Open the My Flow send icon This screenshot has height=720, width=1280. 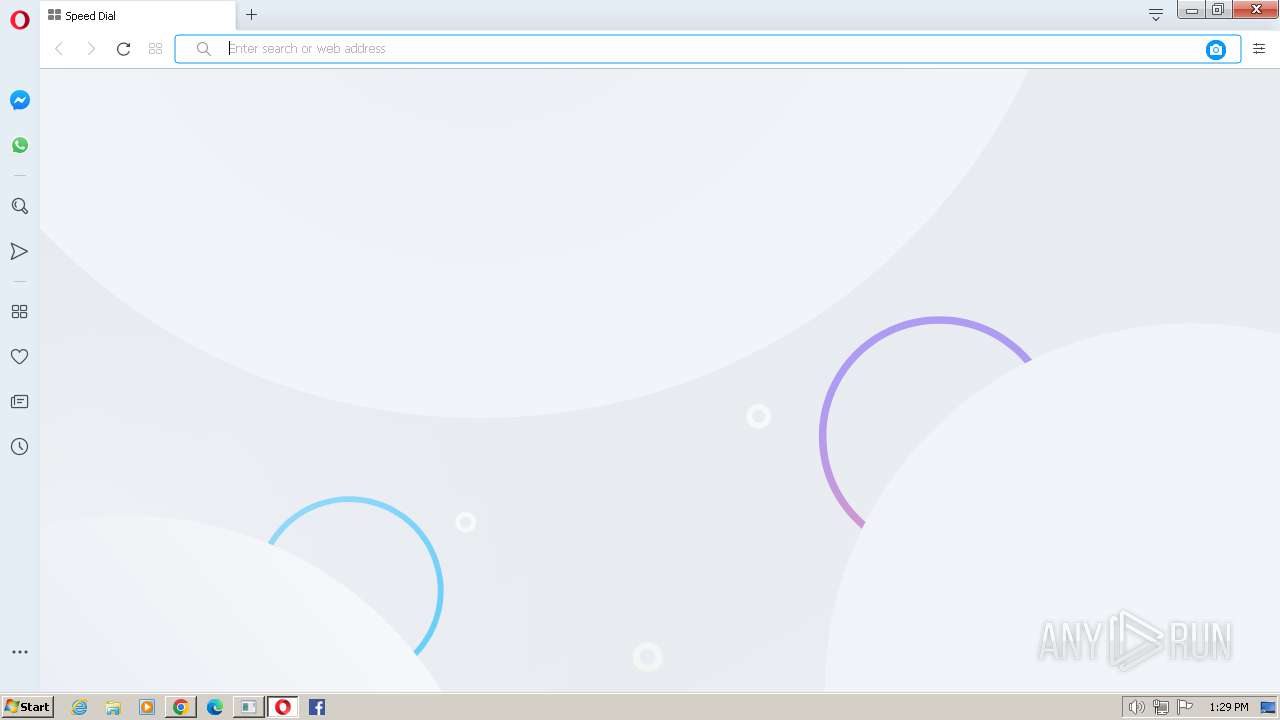click(x=19, y=251)
